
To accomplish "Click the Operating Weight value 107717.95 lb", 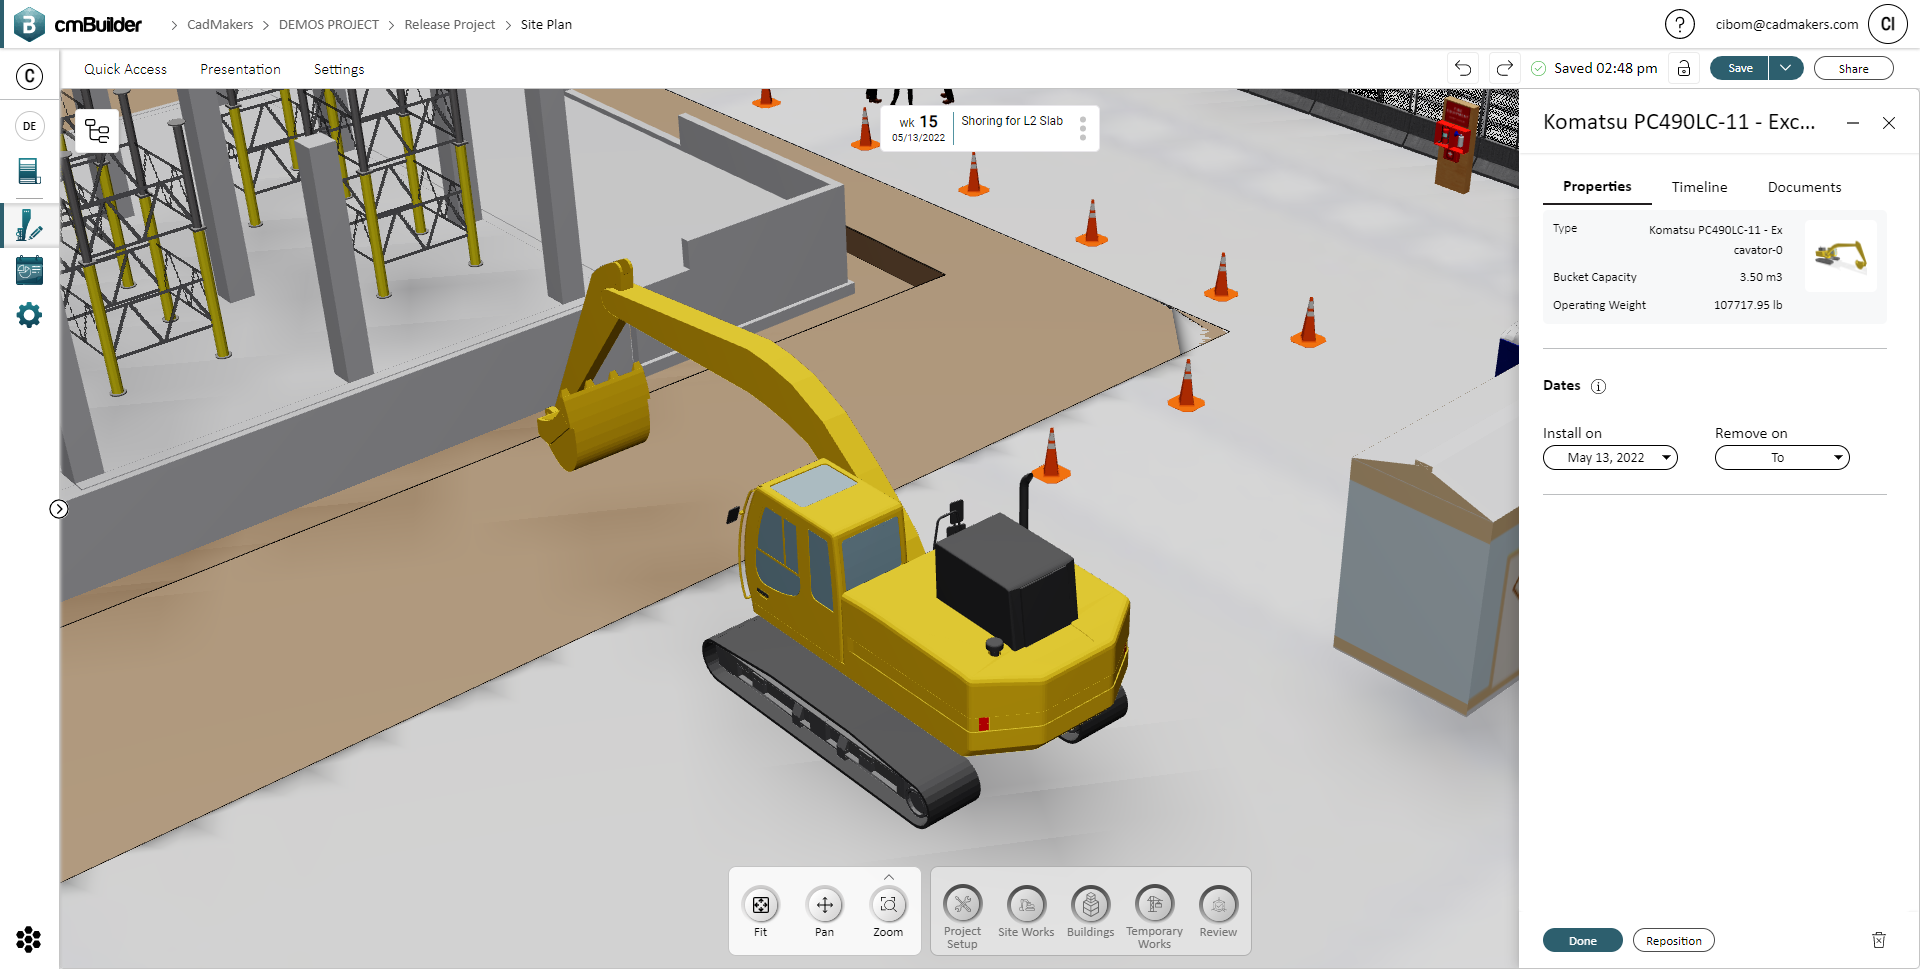I will pyautogui.click(x=1748, y=305).
